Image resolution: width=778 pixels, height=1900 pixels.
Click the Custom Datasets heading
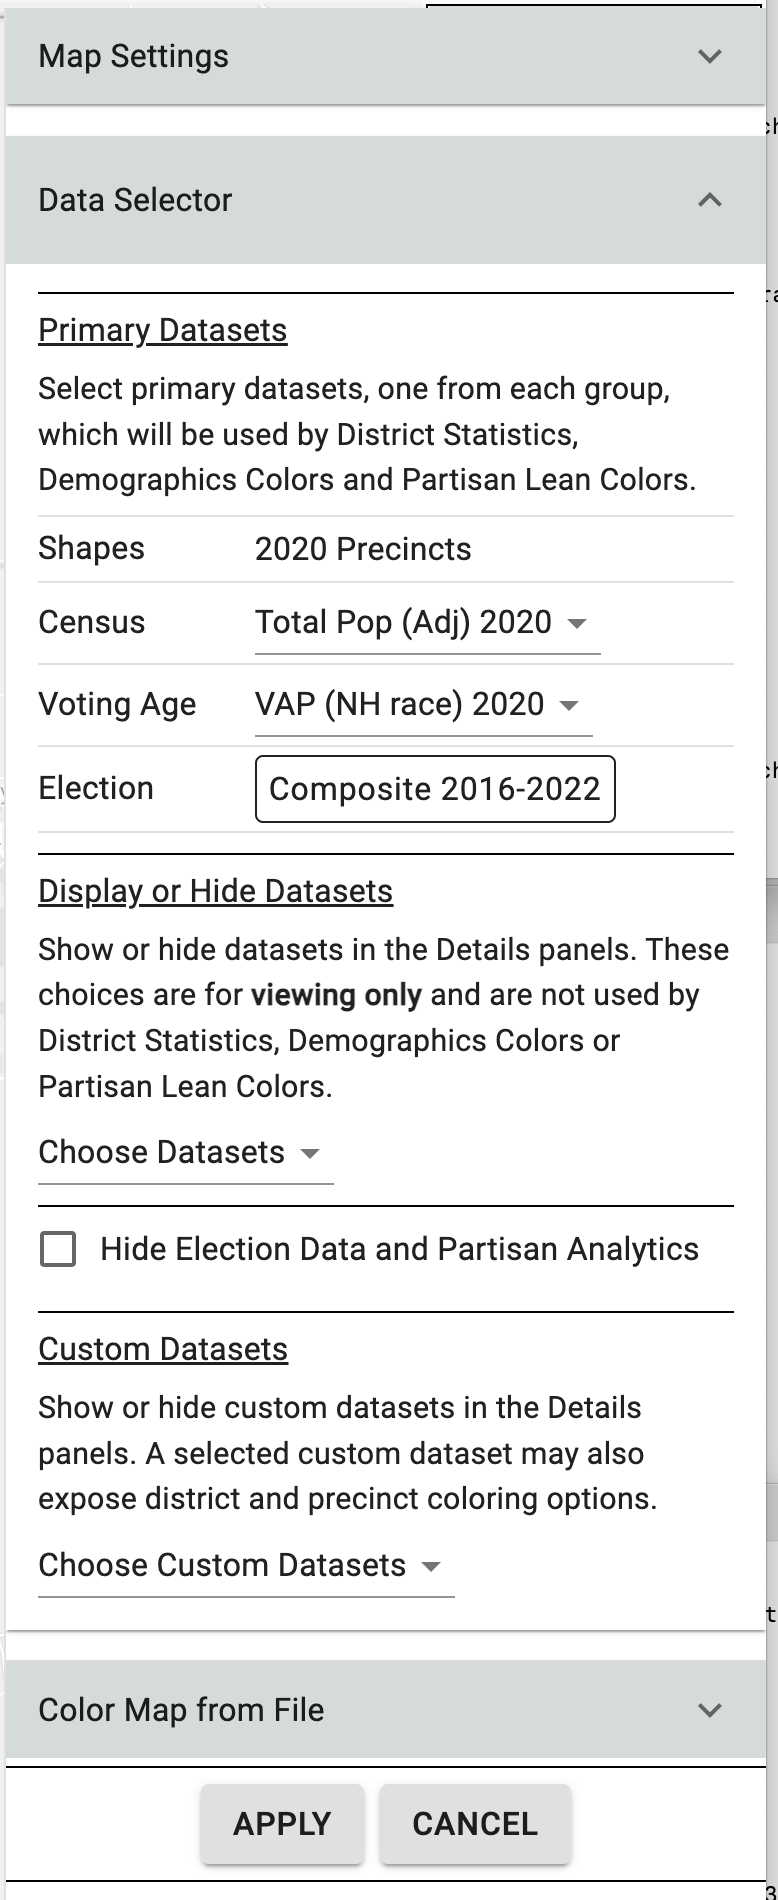(162, 1349)
